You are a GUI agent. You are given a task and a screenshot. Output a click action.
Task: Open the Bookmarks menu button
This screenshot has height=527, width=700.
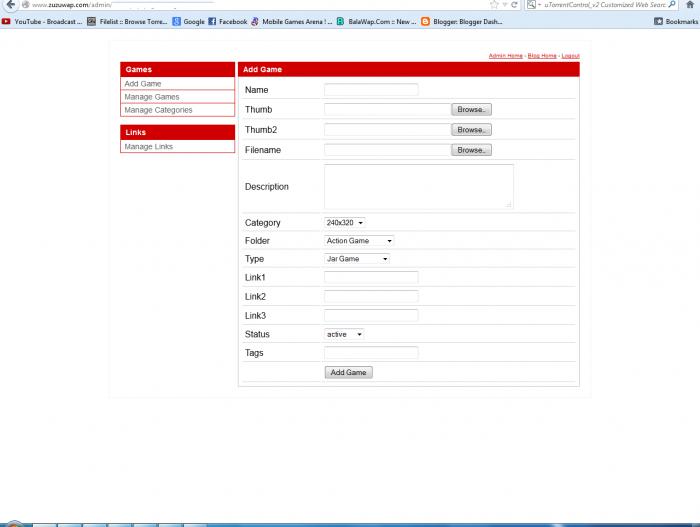676,21
